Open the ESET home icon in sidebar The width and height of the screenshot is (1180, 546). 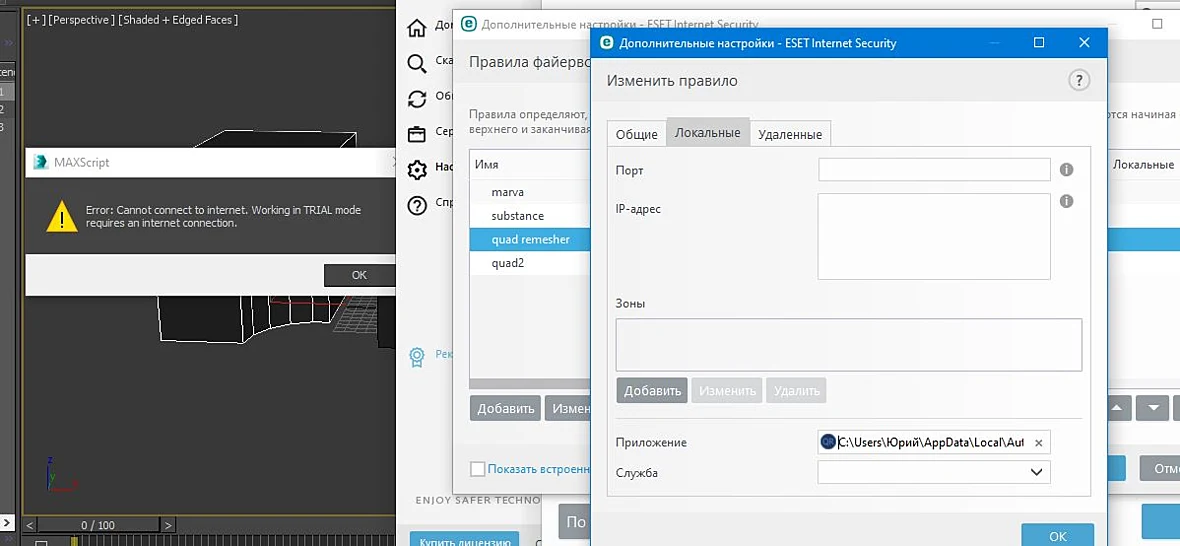click(416, 29)
